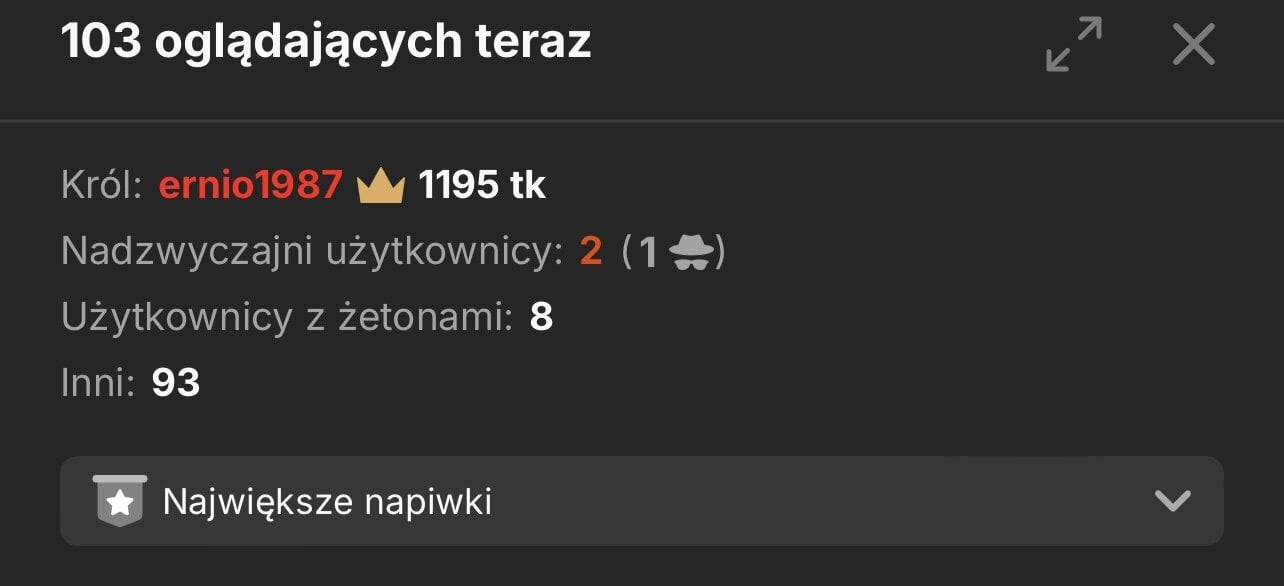Screen dimensions: 1284x586
Task: Click the Inni label
Action: [x=97, y=382]
